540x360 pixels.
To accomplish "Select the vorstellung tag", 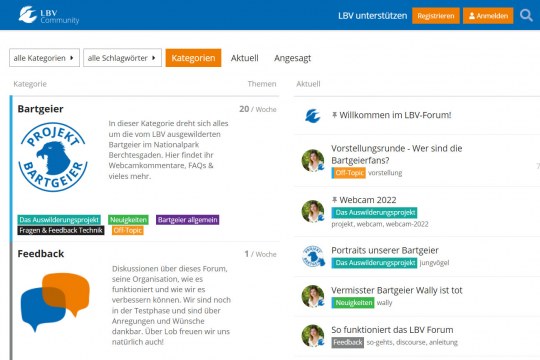I will pyautogui.click(x=385, y=173).
